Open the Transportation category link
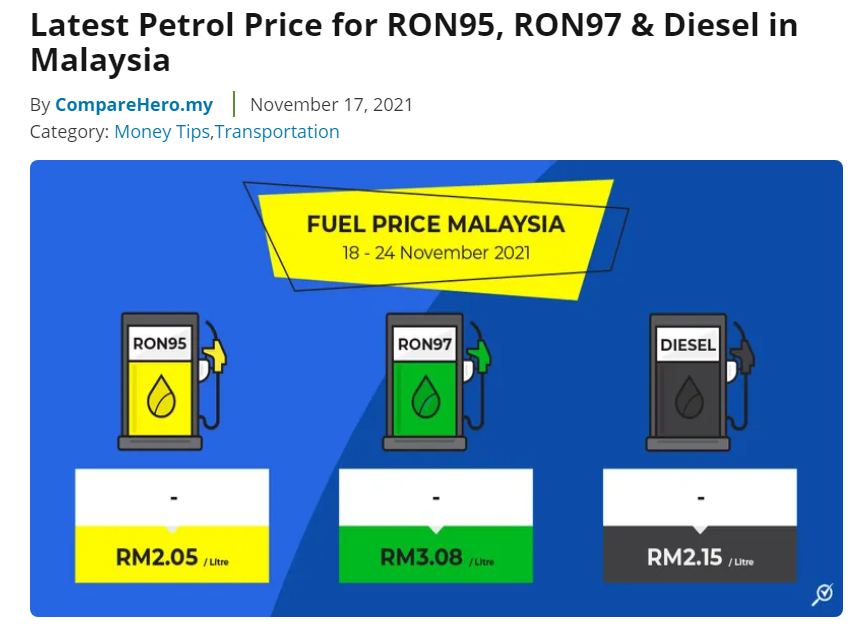Image resolution: width=855 pixels, height=631 pixels. click(277, 131)
